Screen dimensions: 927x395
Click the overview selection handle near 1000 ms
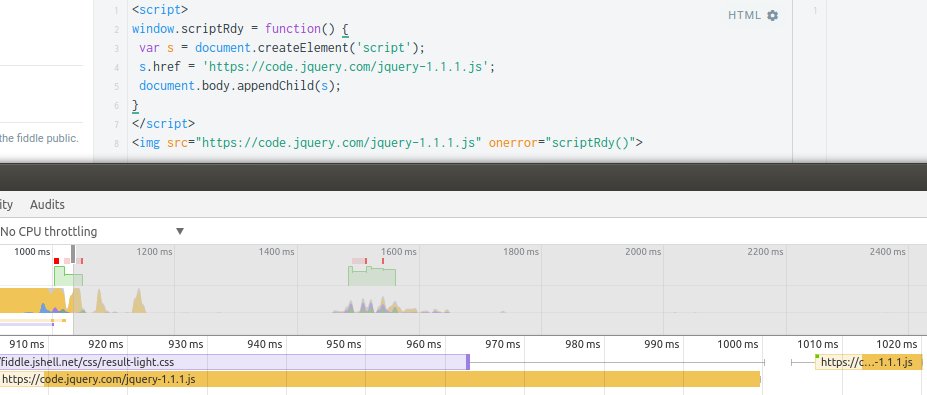click(x=73, y=254)
